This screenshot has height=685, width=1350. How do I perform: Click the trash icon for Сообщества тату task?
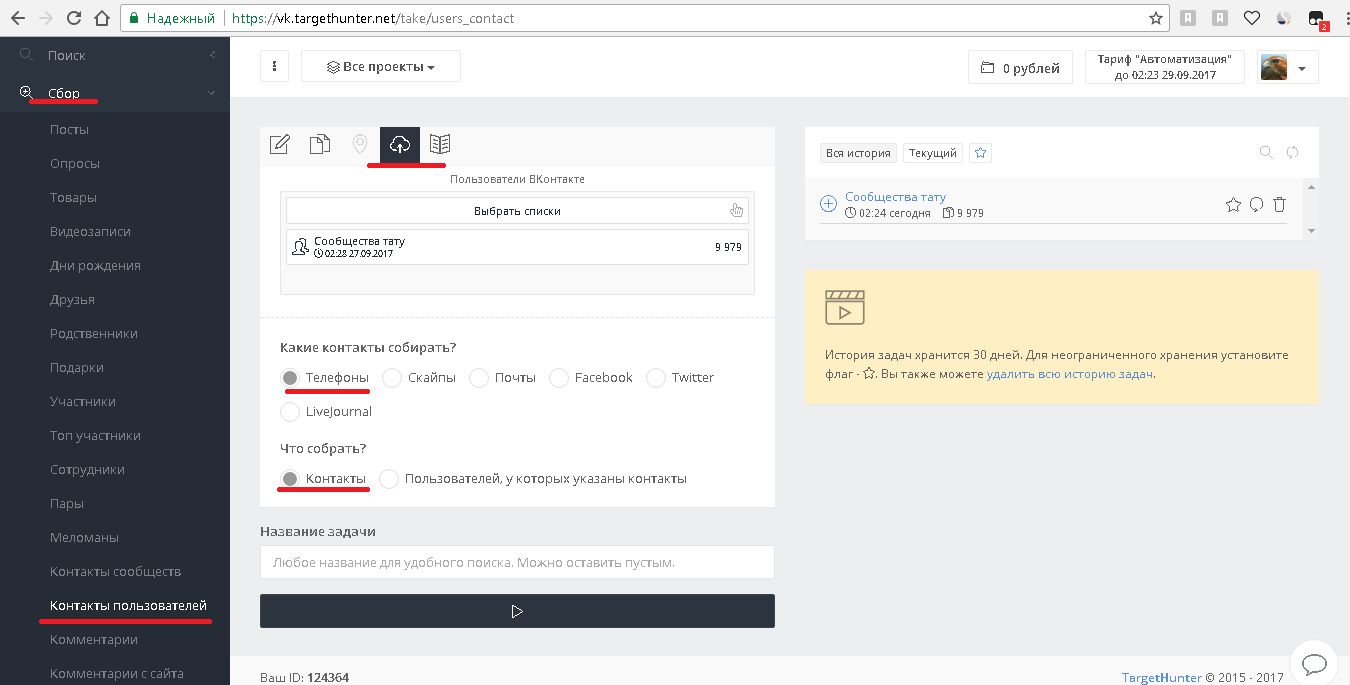[x=1279, y=205]
